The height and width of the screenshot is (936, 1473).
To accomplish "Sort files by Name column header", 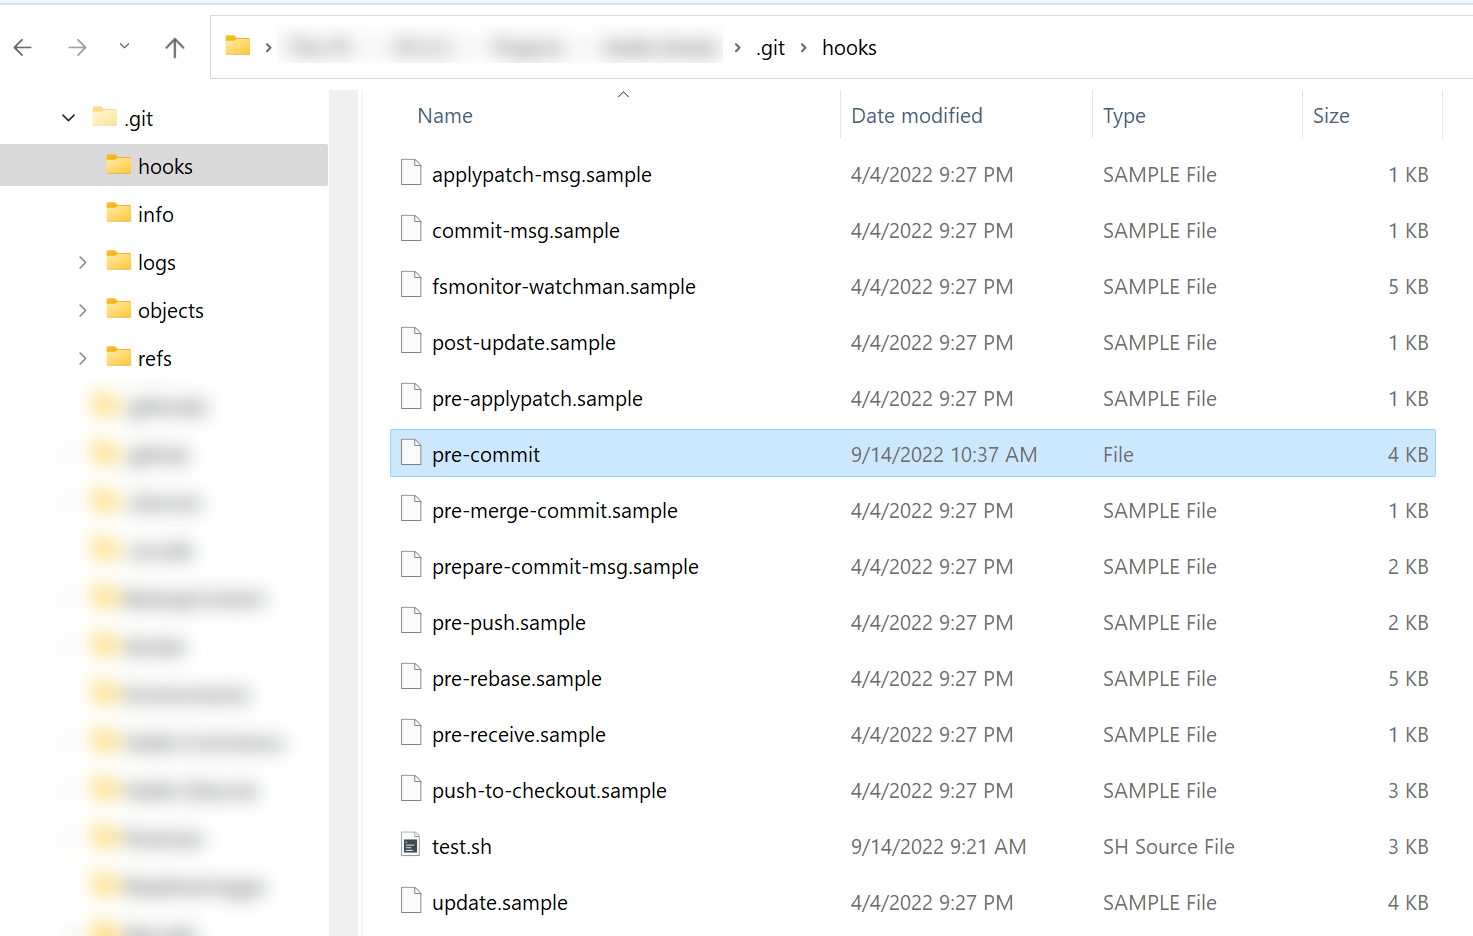I will 445,116.
